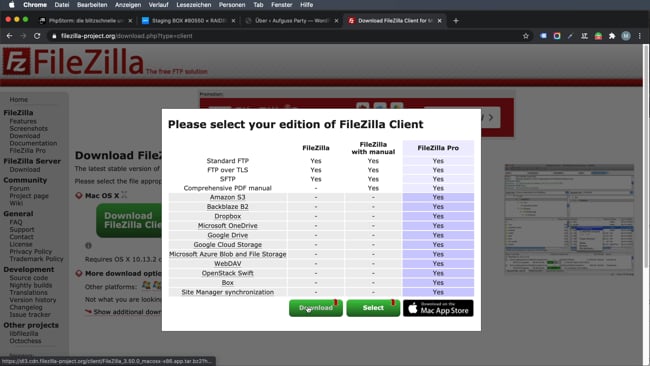This screenshot has height=366, width=650.
Task: Open the Amazon S3 feature link
Action: click(228, 197)
